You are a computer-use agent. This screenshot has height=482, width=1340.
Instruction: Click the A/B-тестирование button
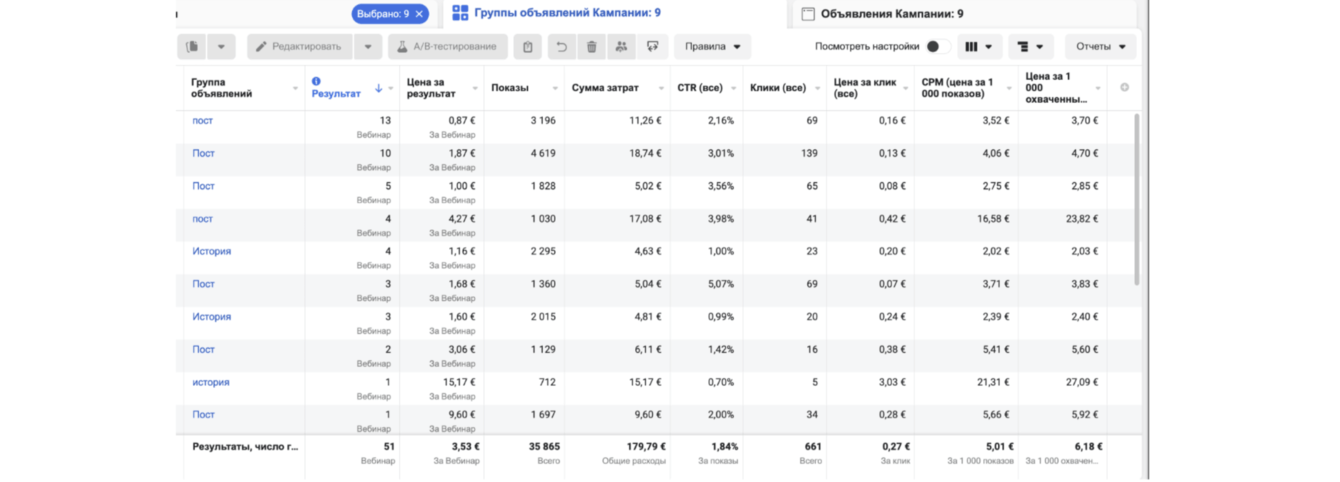[447, 47]
